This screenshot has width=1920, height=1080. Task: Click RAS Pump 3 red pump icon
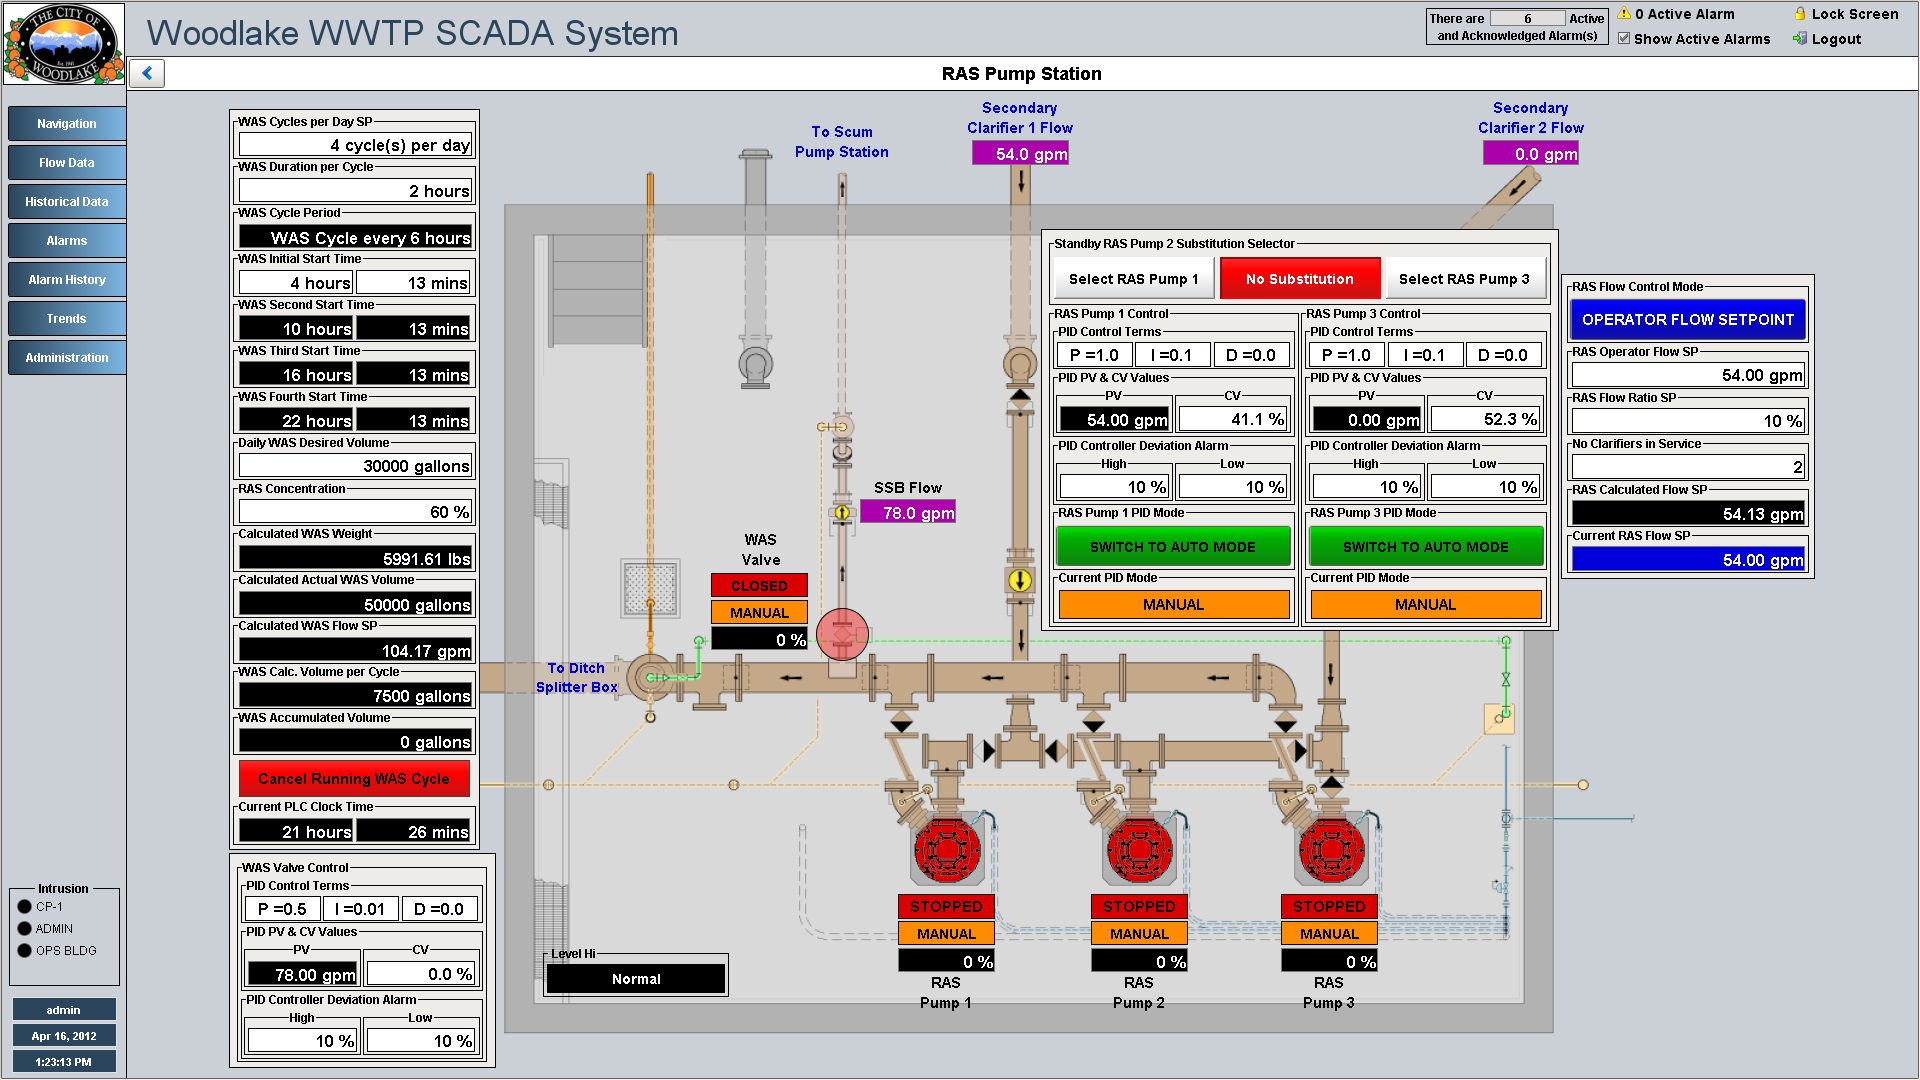(1329, 850)
